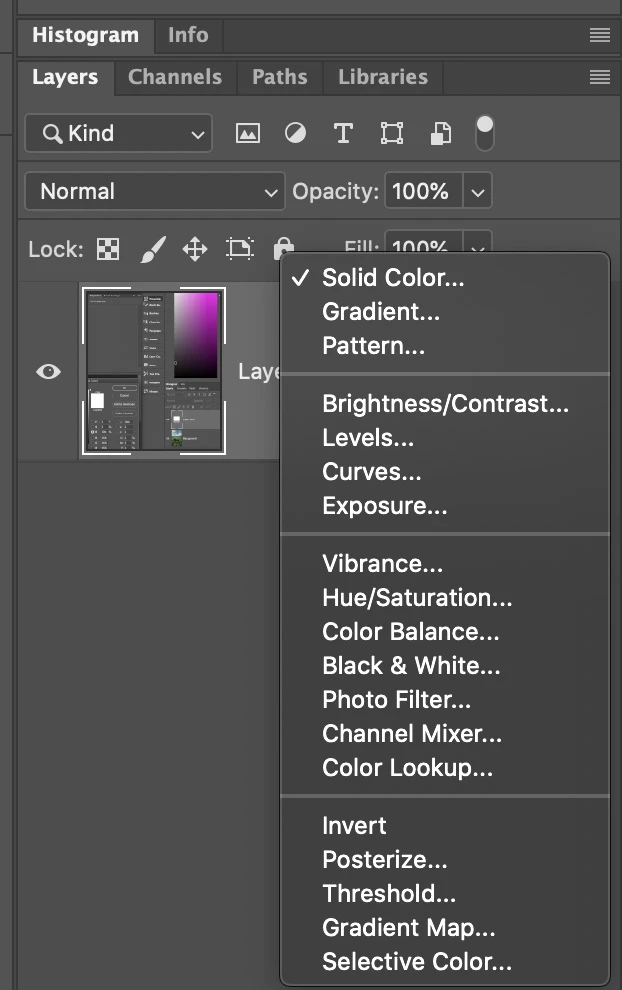The image size is (622, 990).
Task: Hide the layer with eye icon
Action: [49, 371]
